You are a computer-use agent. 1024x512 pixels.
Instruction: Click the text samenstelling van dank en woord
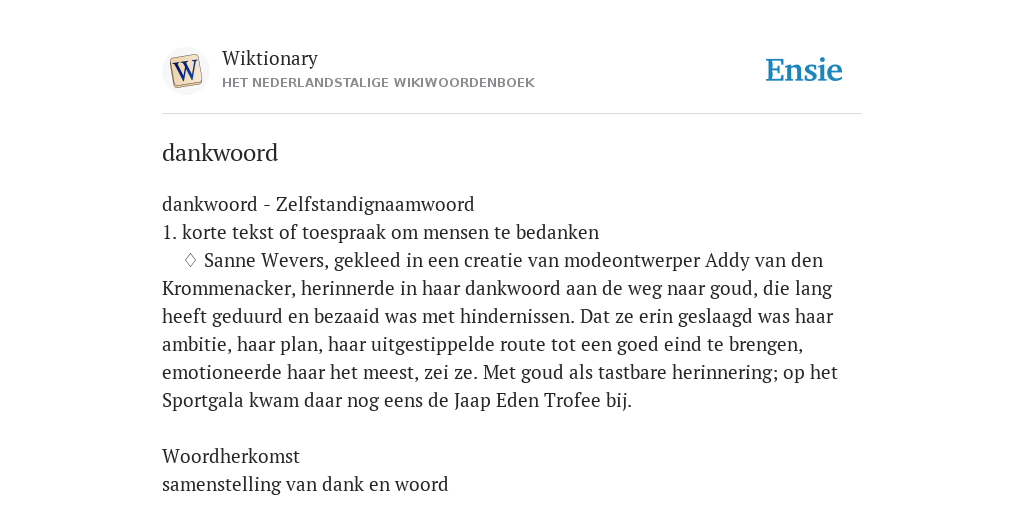(x=305, y=484)
